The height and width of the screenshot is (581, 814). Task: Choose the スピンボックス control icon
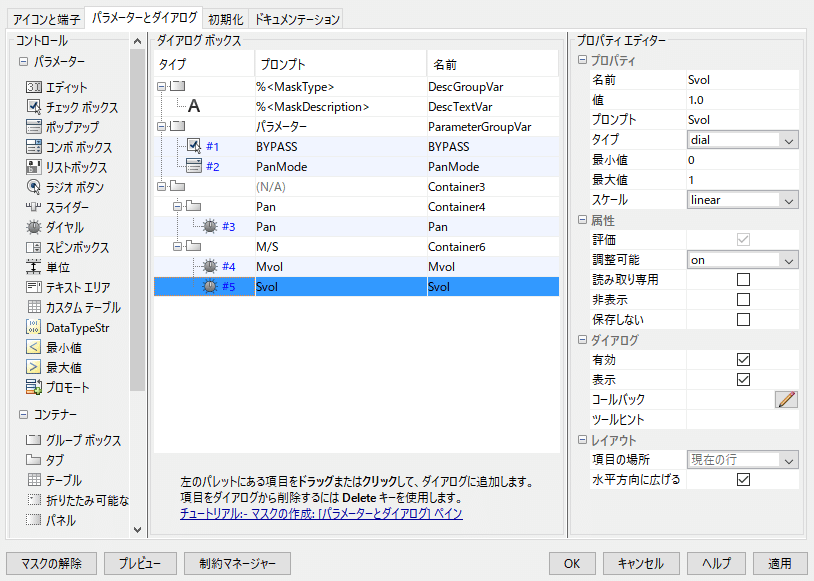pos(34,247)
